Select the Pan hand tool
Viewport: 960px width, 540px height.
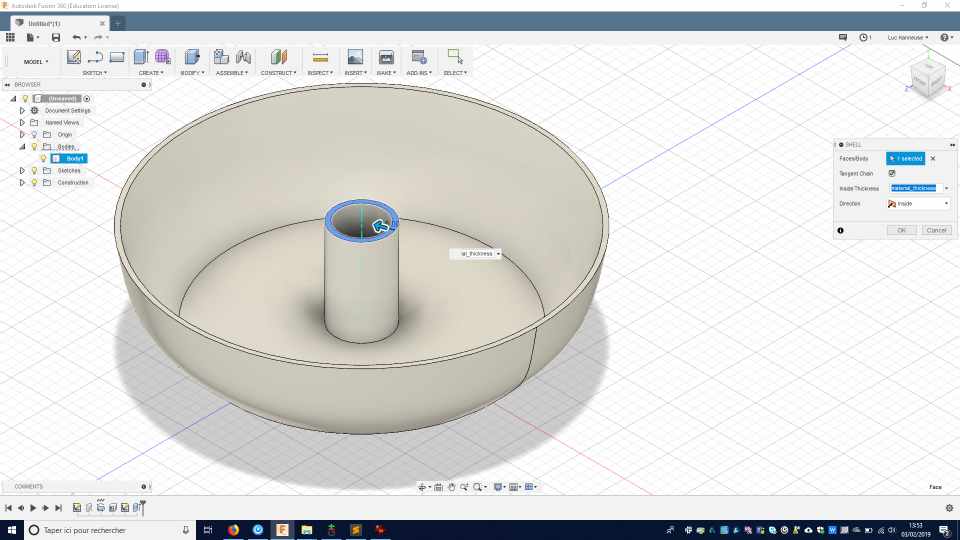tap(451, 487)
